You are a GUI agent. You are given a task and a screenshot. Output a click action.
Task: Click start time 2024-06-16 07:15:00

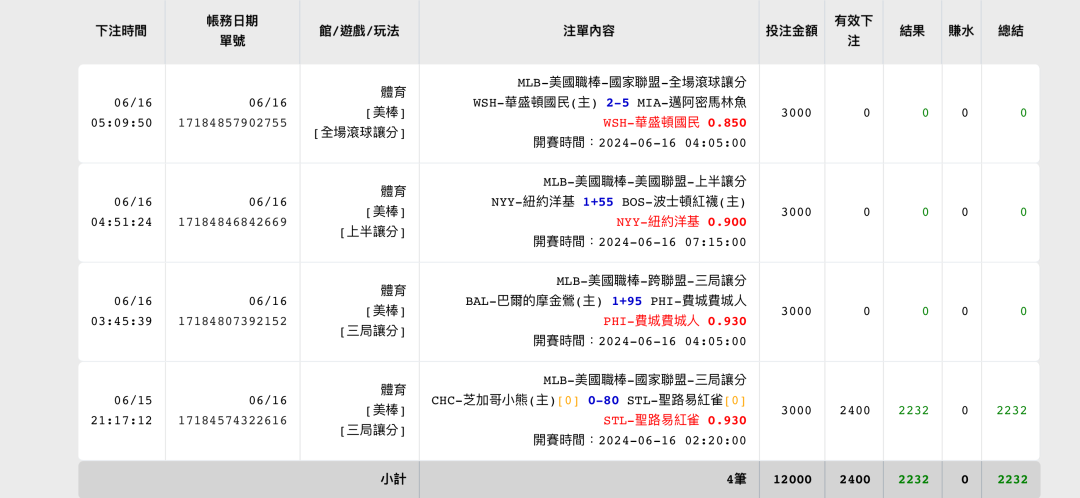click(672, 242)
